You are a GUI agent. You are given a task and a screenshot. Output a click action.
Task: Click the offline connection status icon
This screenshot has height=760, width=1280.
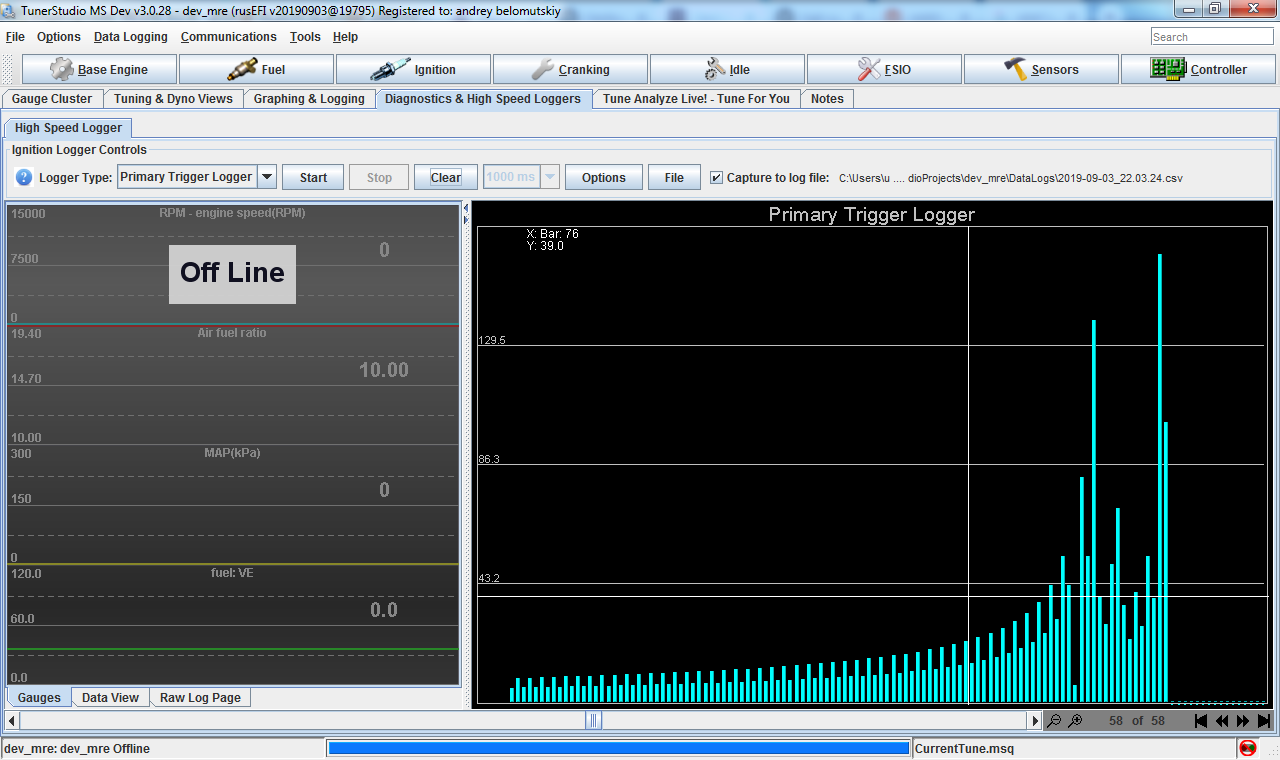pos(1248,748)
